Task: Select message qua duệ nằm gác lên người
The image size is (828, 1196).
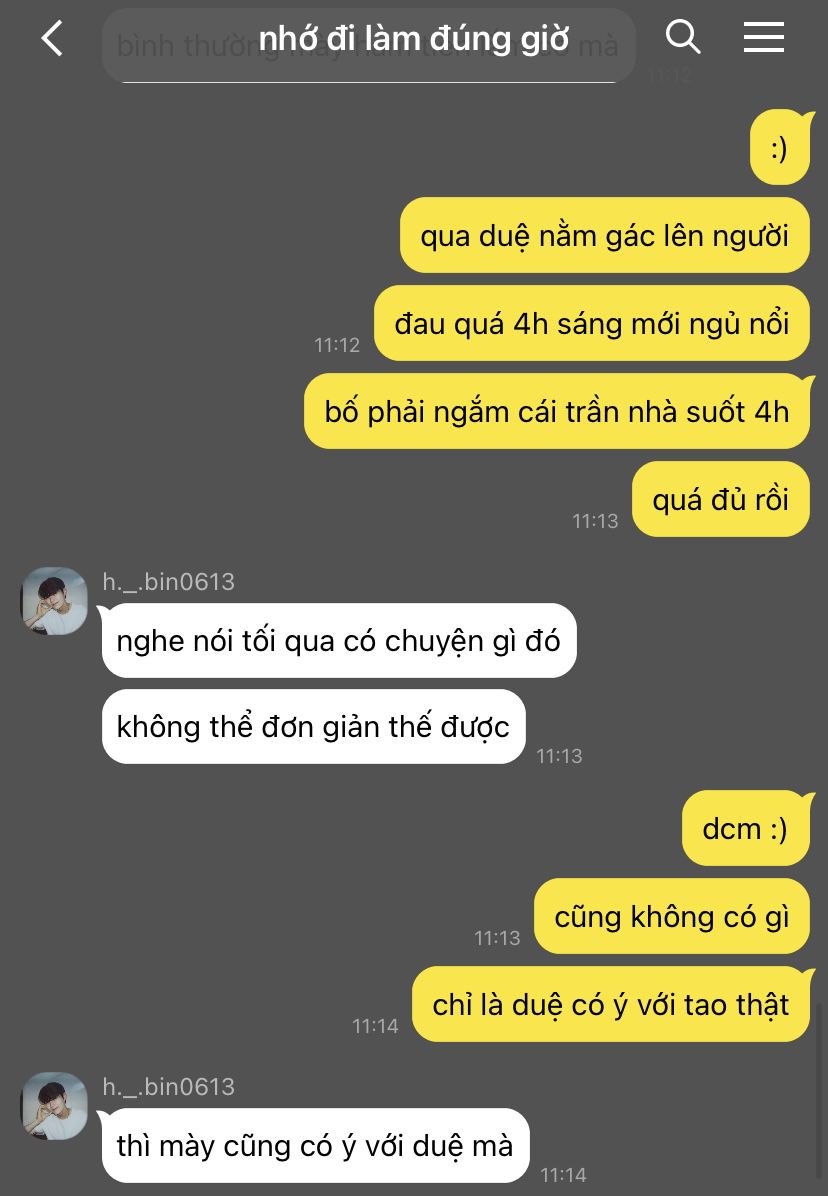Action: click(605, 236)
